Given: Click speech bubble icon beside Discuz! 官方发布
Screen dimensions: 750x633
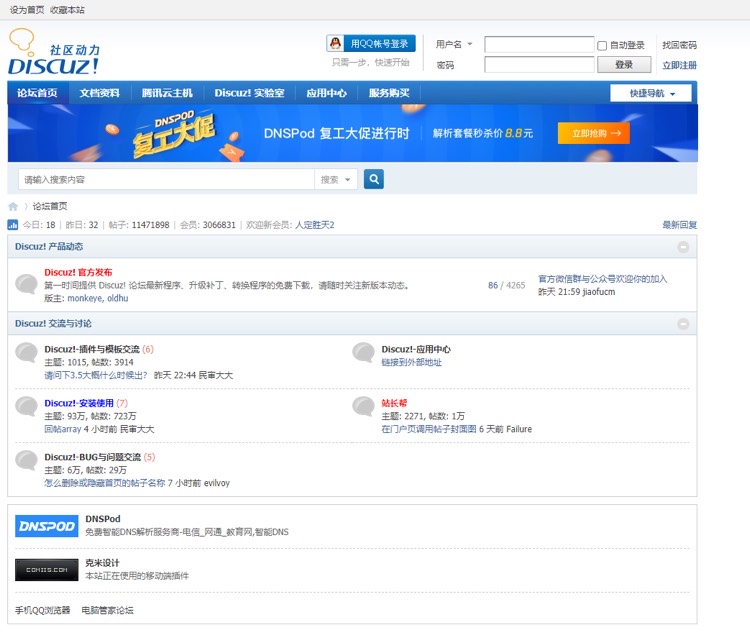Looking at the screenshot, I should pos(26,284).
